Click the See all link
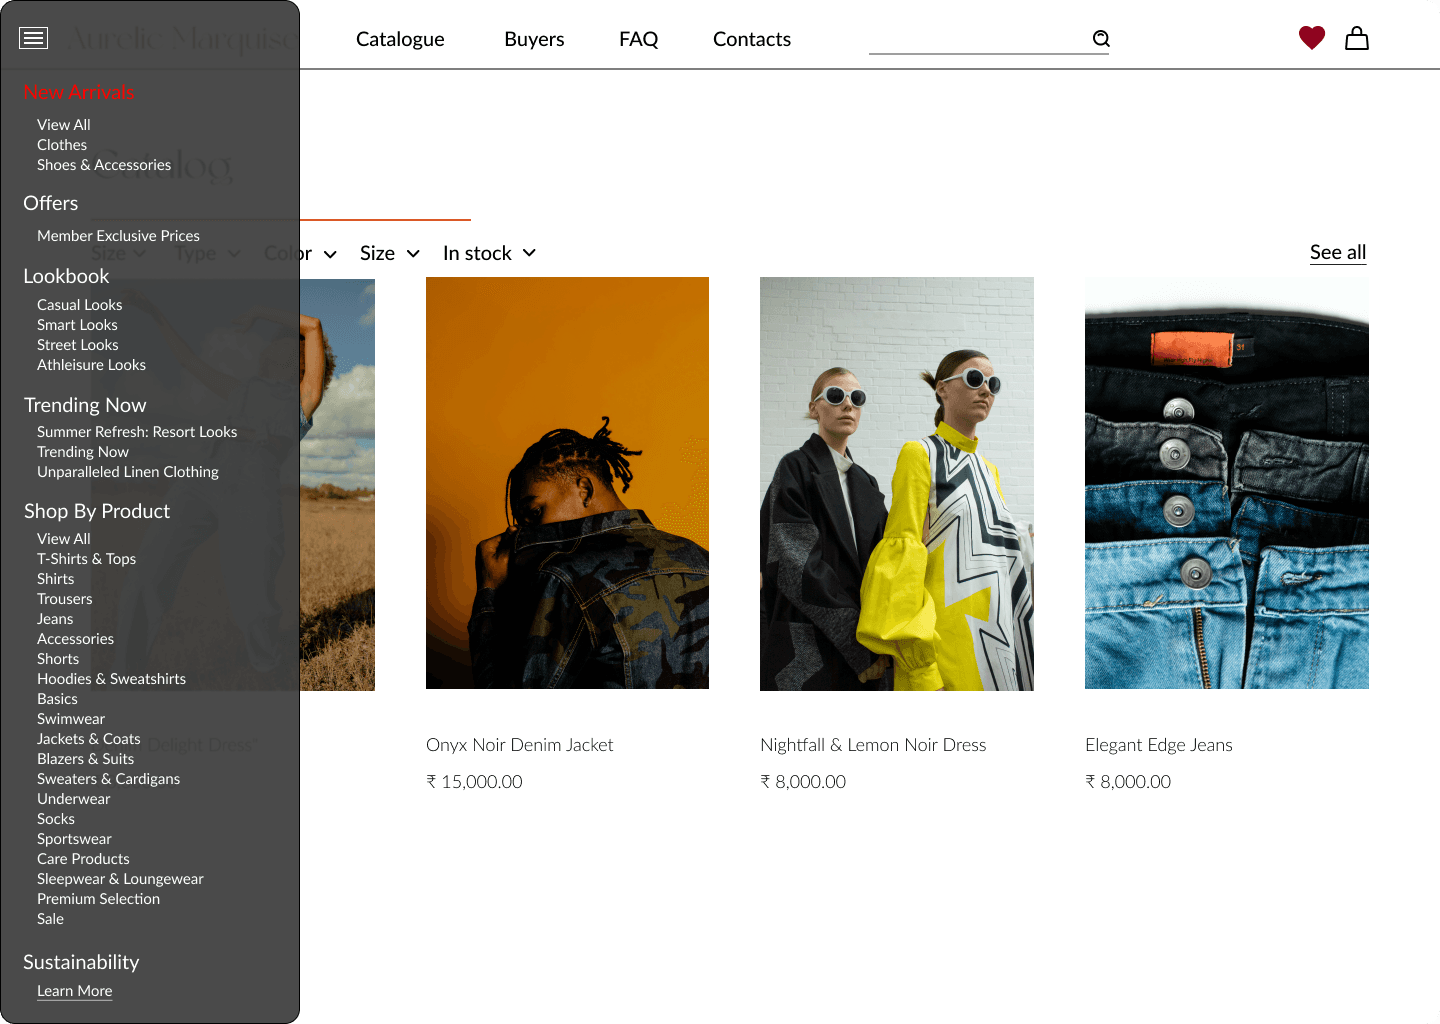Viewport: 1440px width, 1024px height. pyautogui.click(x=1338, y=252)
